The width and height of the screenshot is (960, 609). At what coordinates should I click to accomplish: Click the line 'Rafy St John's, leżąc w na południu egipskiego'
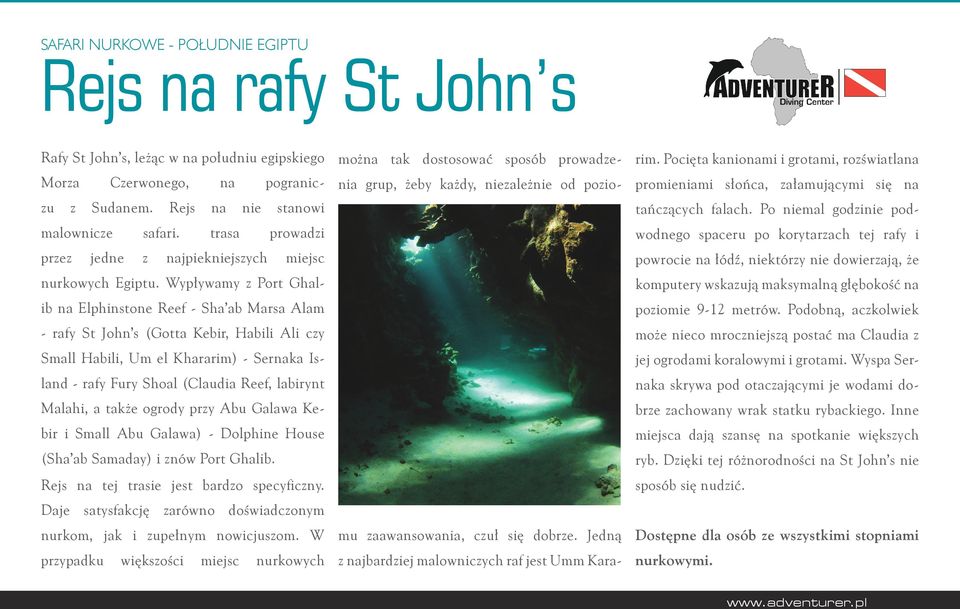click(182, 158)
